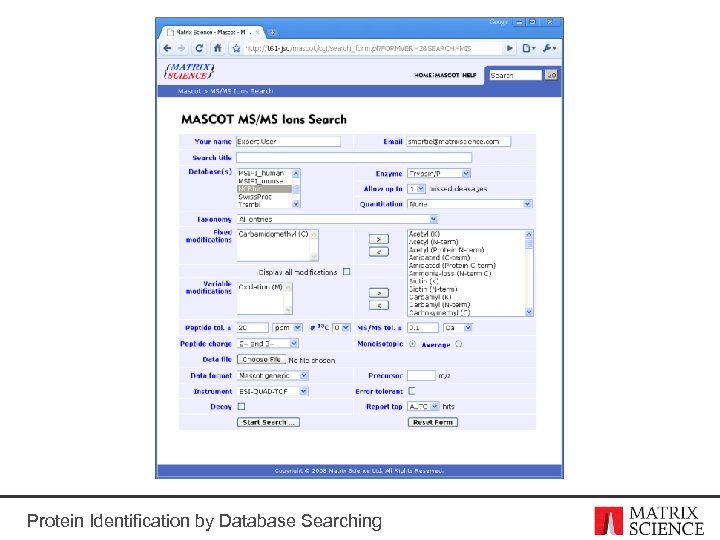Add modification to fixed list with > button
720x540 pixels.
click(x=379, y=239)
